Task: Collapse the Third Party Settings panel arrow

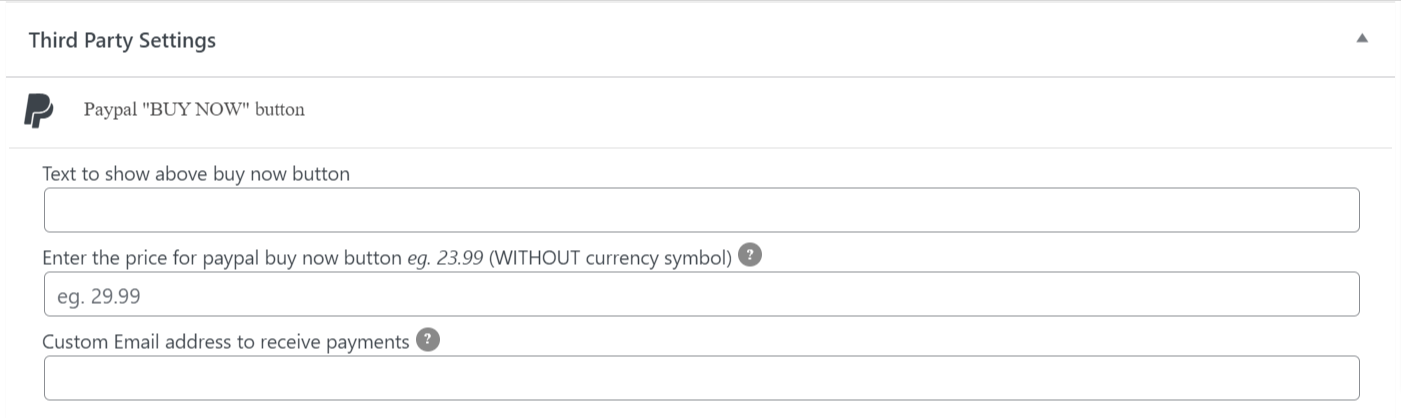Action: pyautogui.click(x=1361, y=39)
